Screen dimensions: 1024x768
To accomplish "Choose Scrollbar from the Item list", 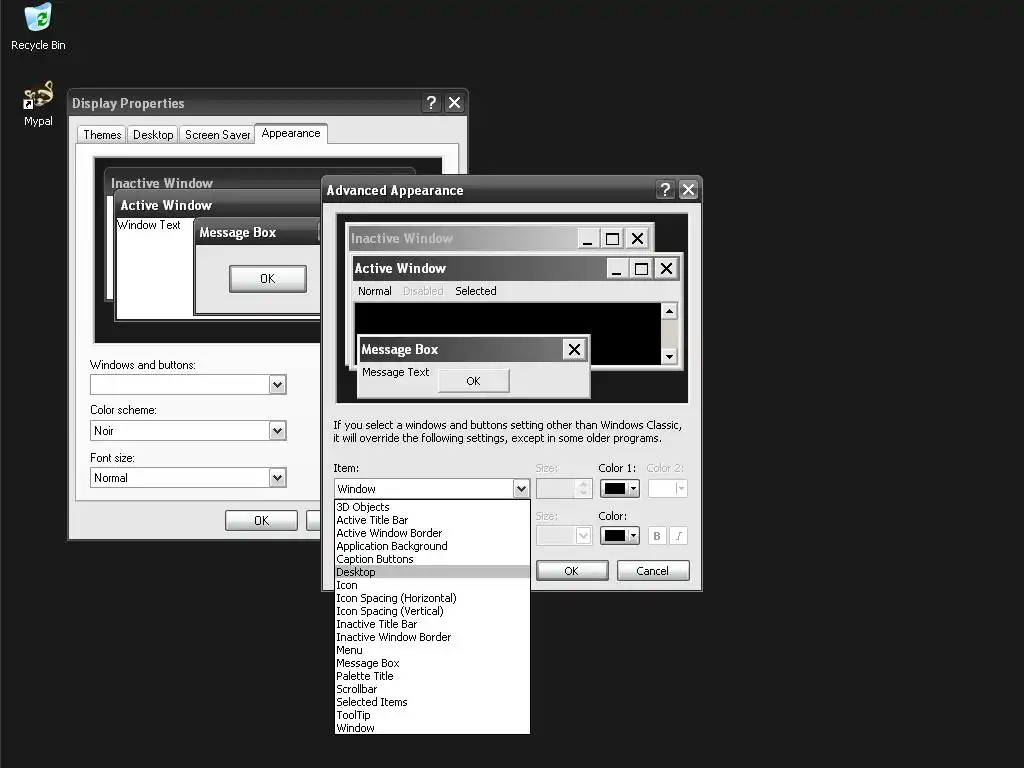I will click(x=432, y=689).
